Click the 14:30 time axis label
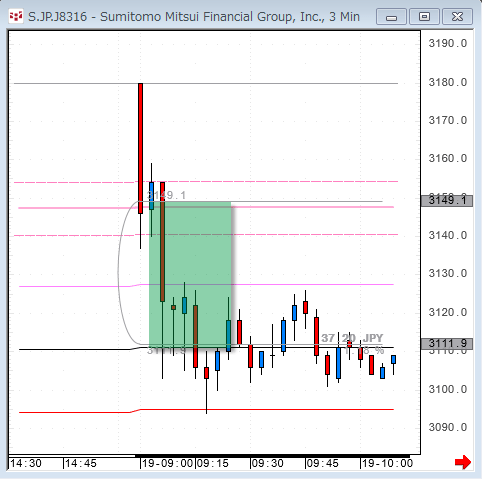Viewport: 482px width, 479px height. point(26,463)
